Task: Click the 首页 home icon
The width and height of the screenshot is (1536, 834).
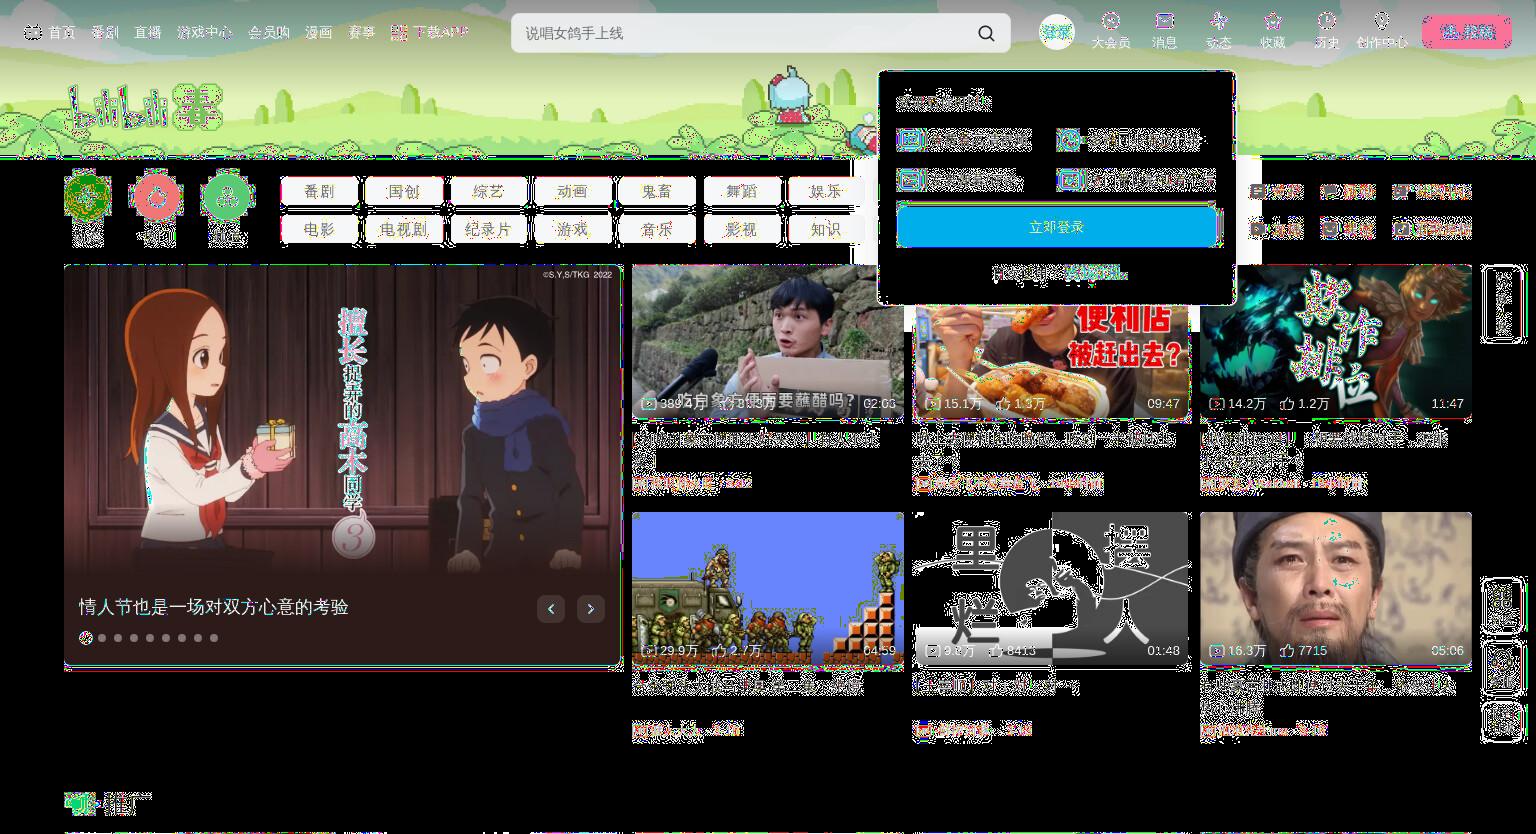Action: coord(32,32)
